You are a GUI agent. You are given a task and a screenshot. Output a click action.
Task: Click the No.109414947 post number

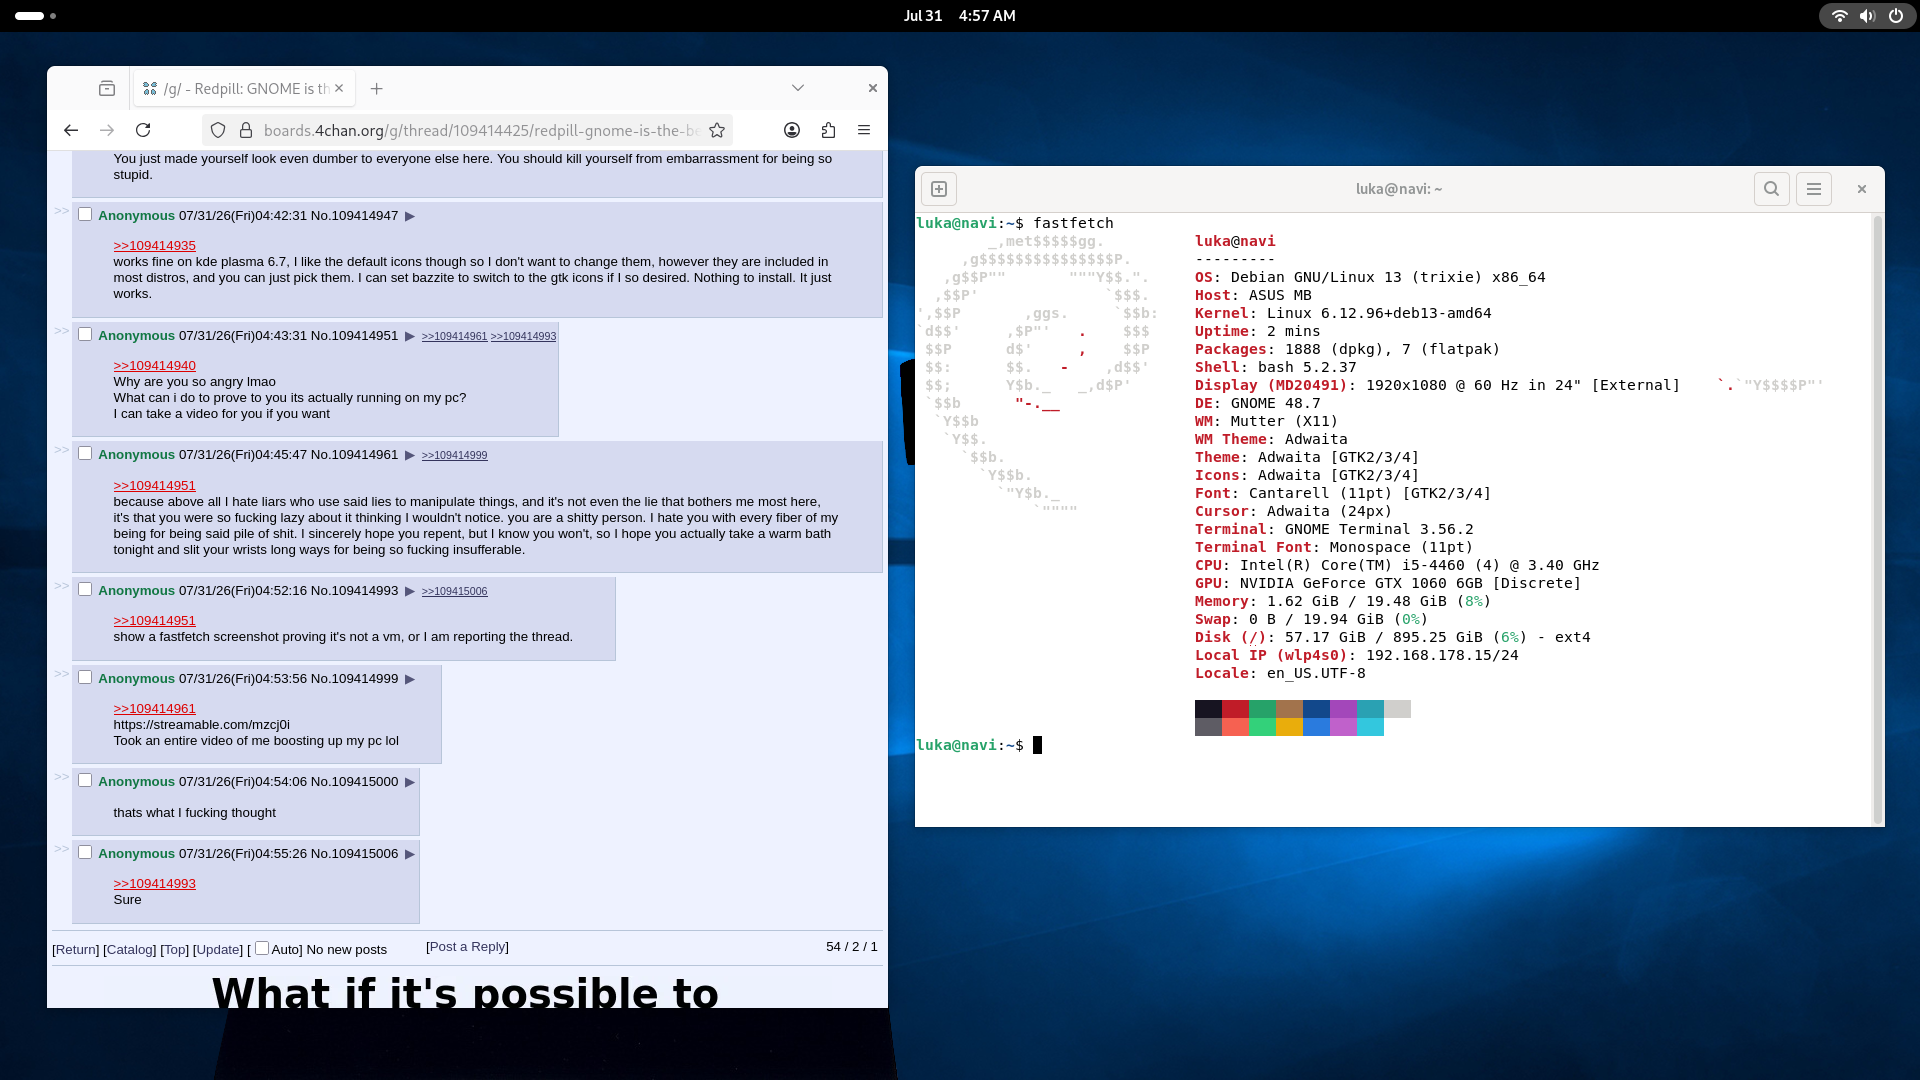(x=354, y=216)
